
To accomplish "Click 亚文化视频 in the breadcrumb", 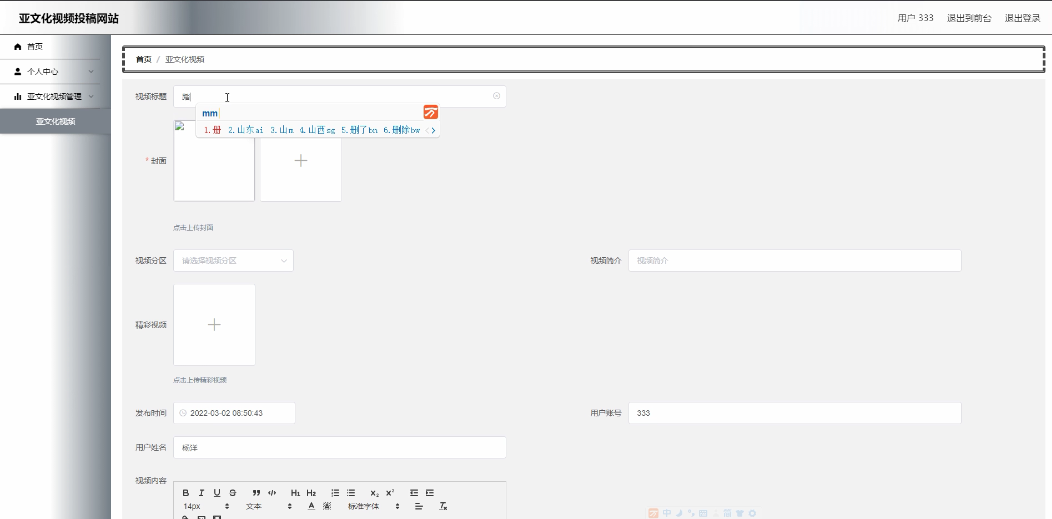I will (x=185, y=59).
